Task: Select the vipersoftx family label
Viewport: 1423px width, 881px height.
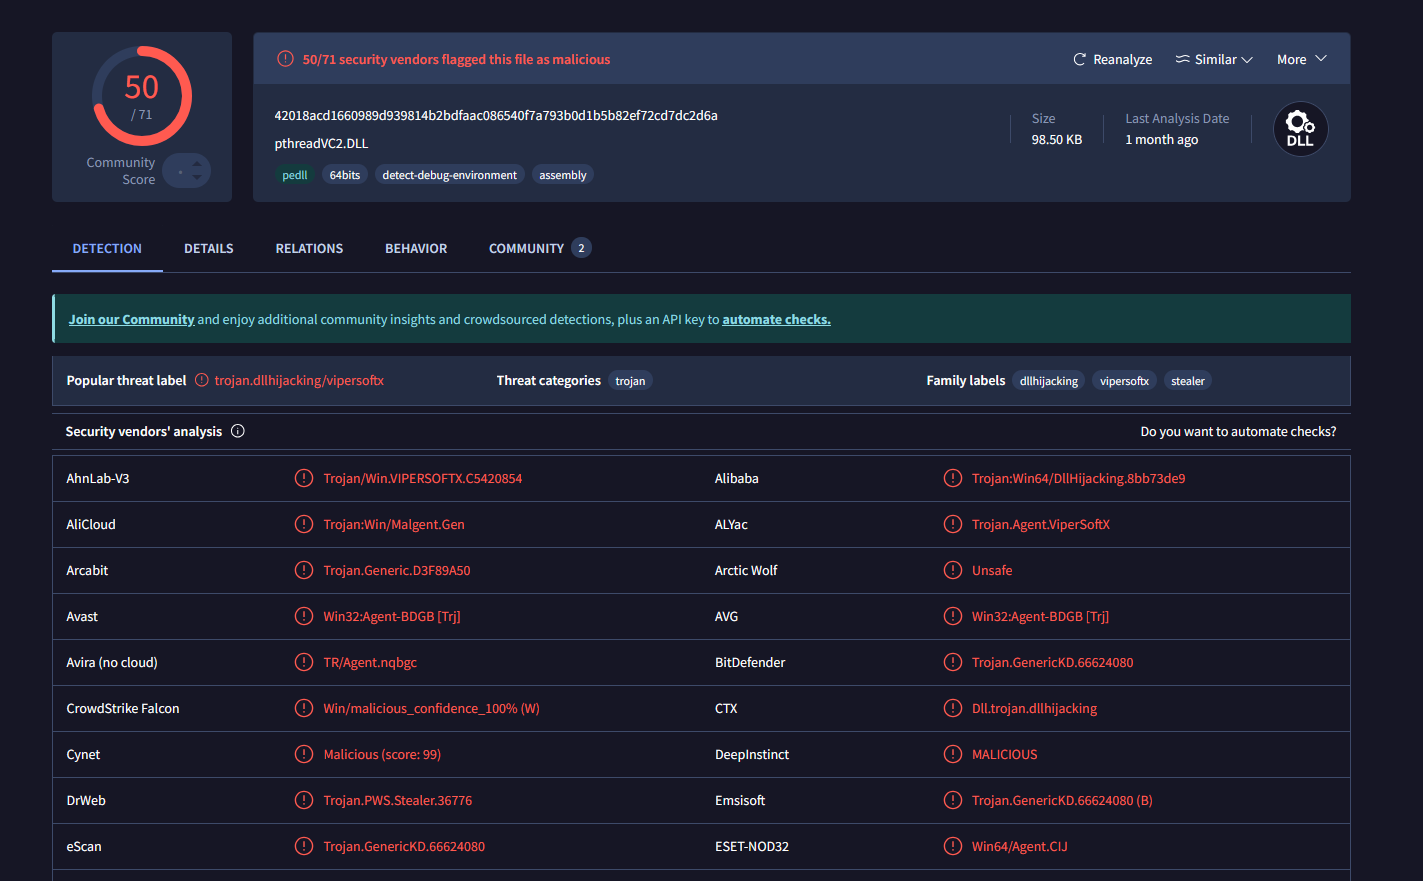Action: tap(1124, 381)
